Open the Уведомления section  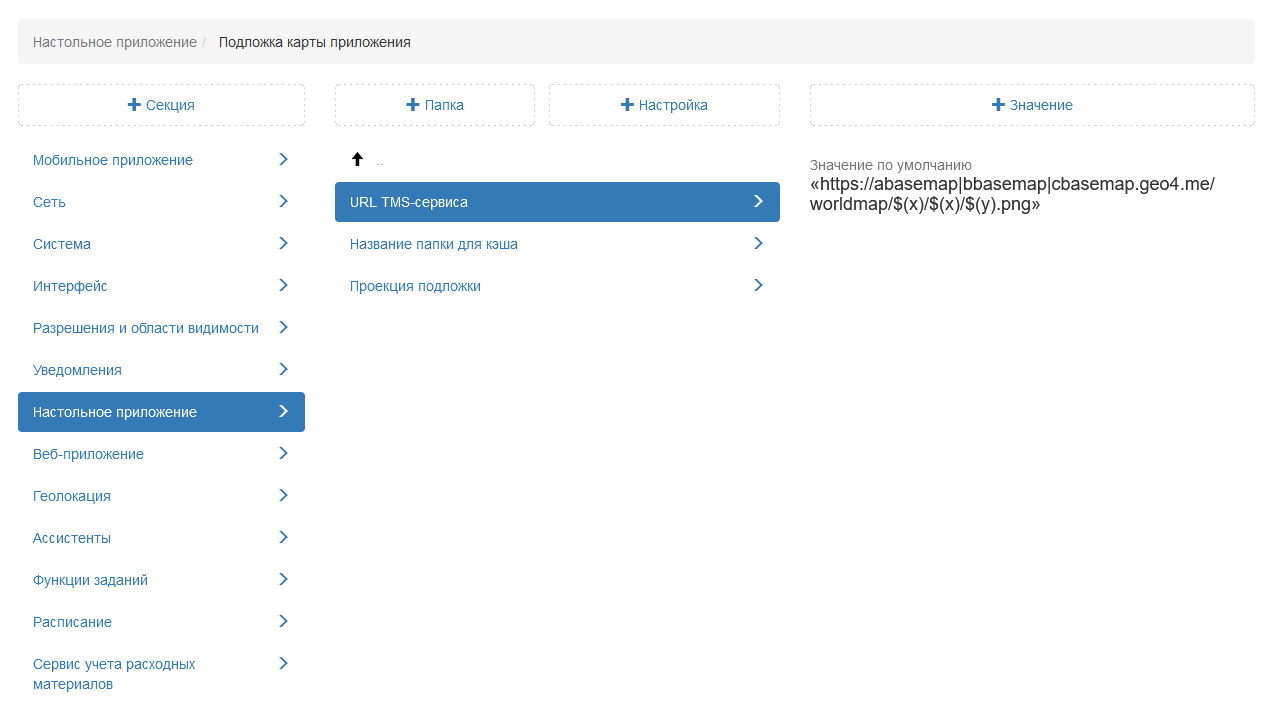click(77, 370)
